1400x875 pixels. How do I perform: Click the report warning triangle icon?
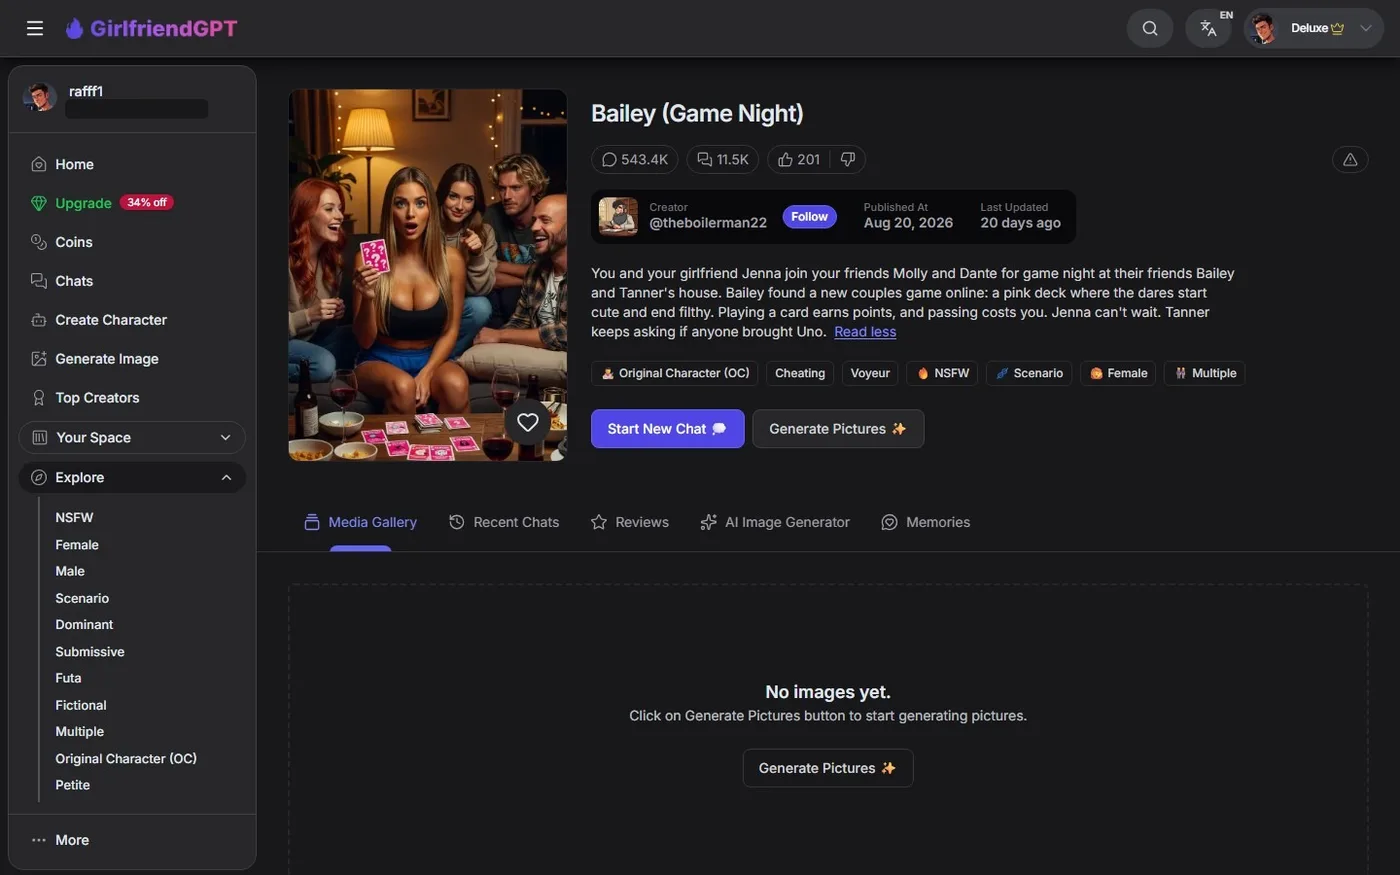1350,159
